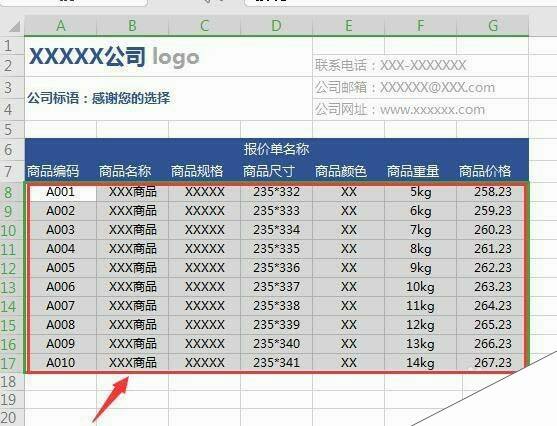Select column E header
This screenshot has height=426, width=557.
(x=348, y=26)
